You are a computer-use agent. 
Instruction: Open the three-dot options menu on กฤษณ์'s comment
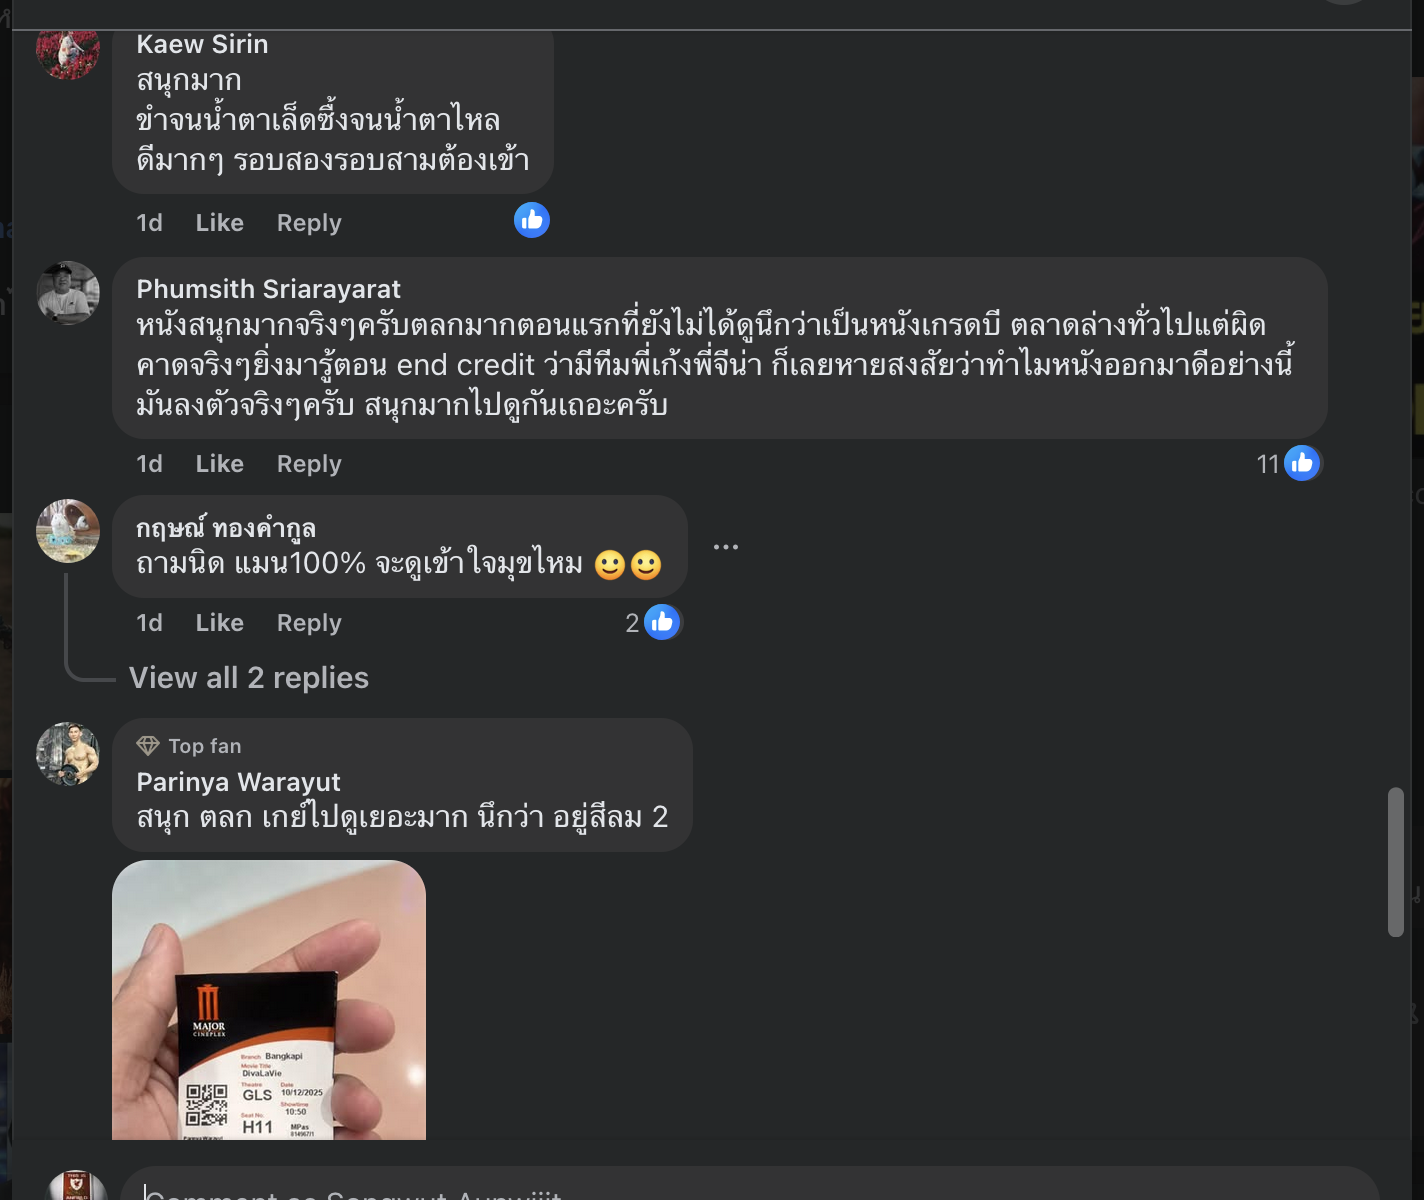point(726,547)
